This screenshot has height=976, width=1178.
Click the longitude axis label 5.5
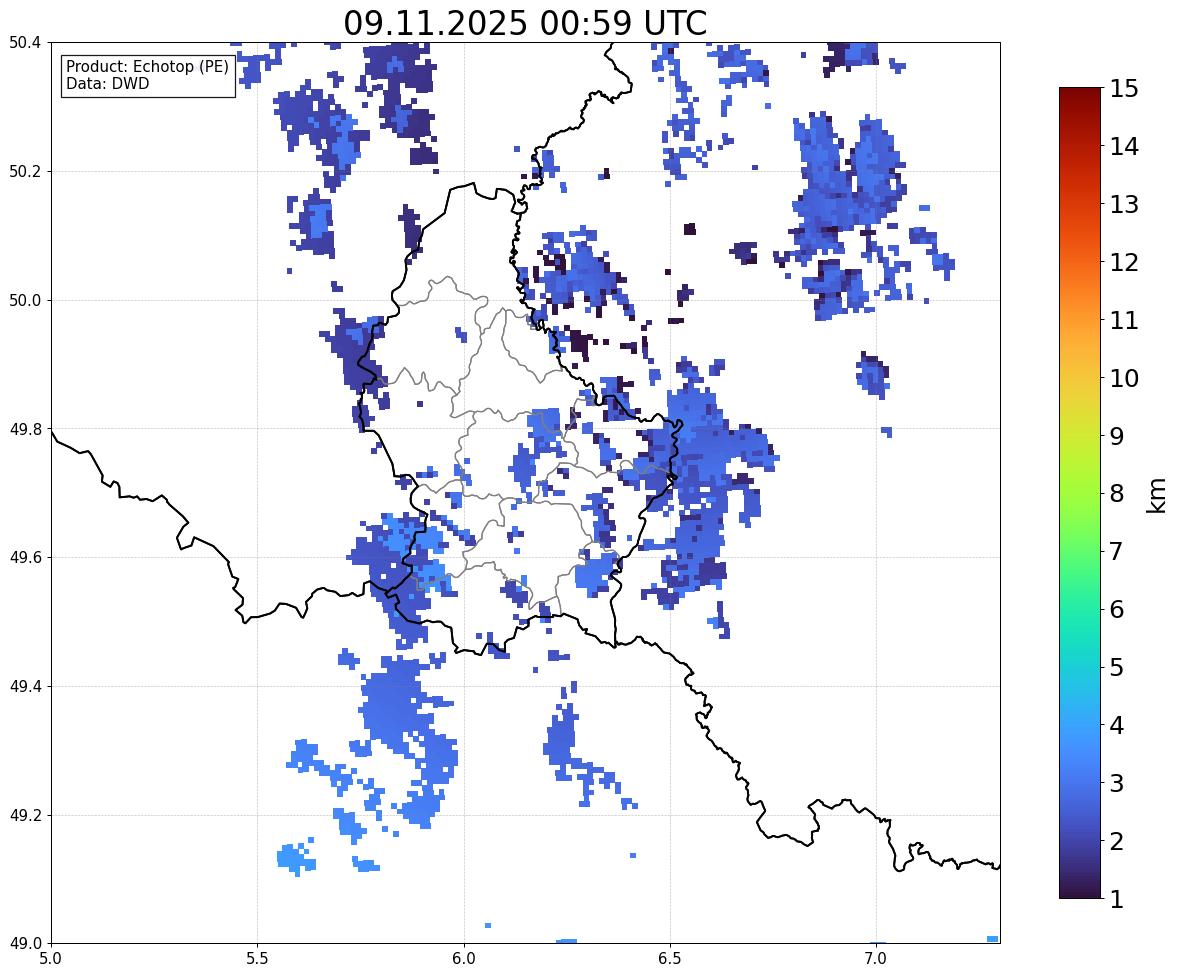[x=258, y=959]
